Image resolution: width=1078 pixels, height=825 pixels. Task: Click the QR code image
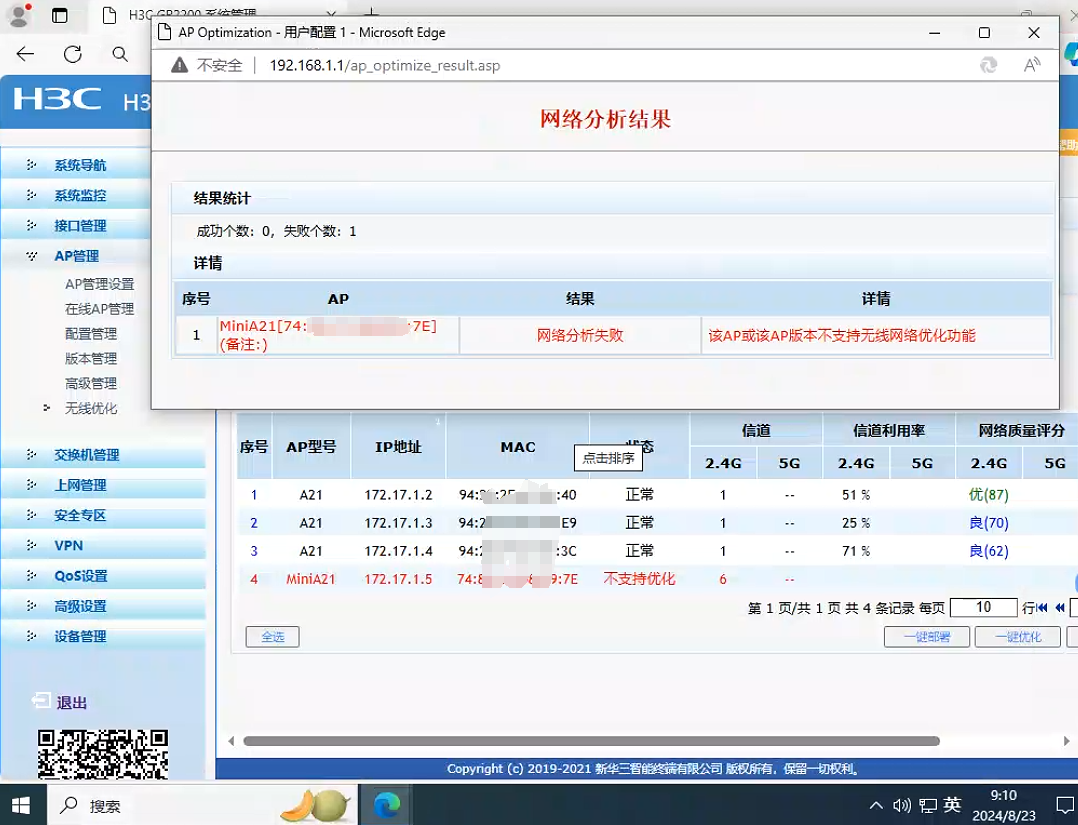coord(103,754)
